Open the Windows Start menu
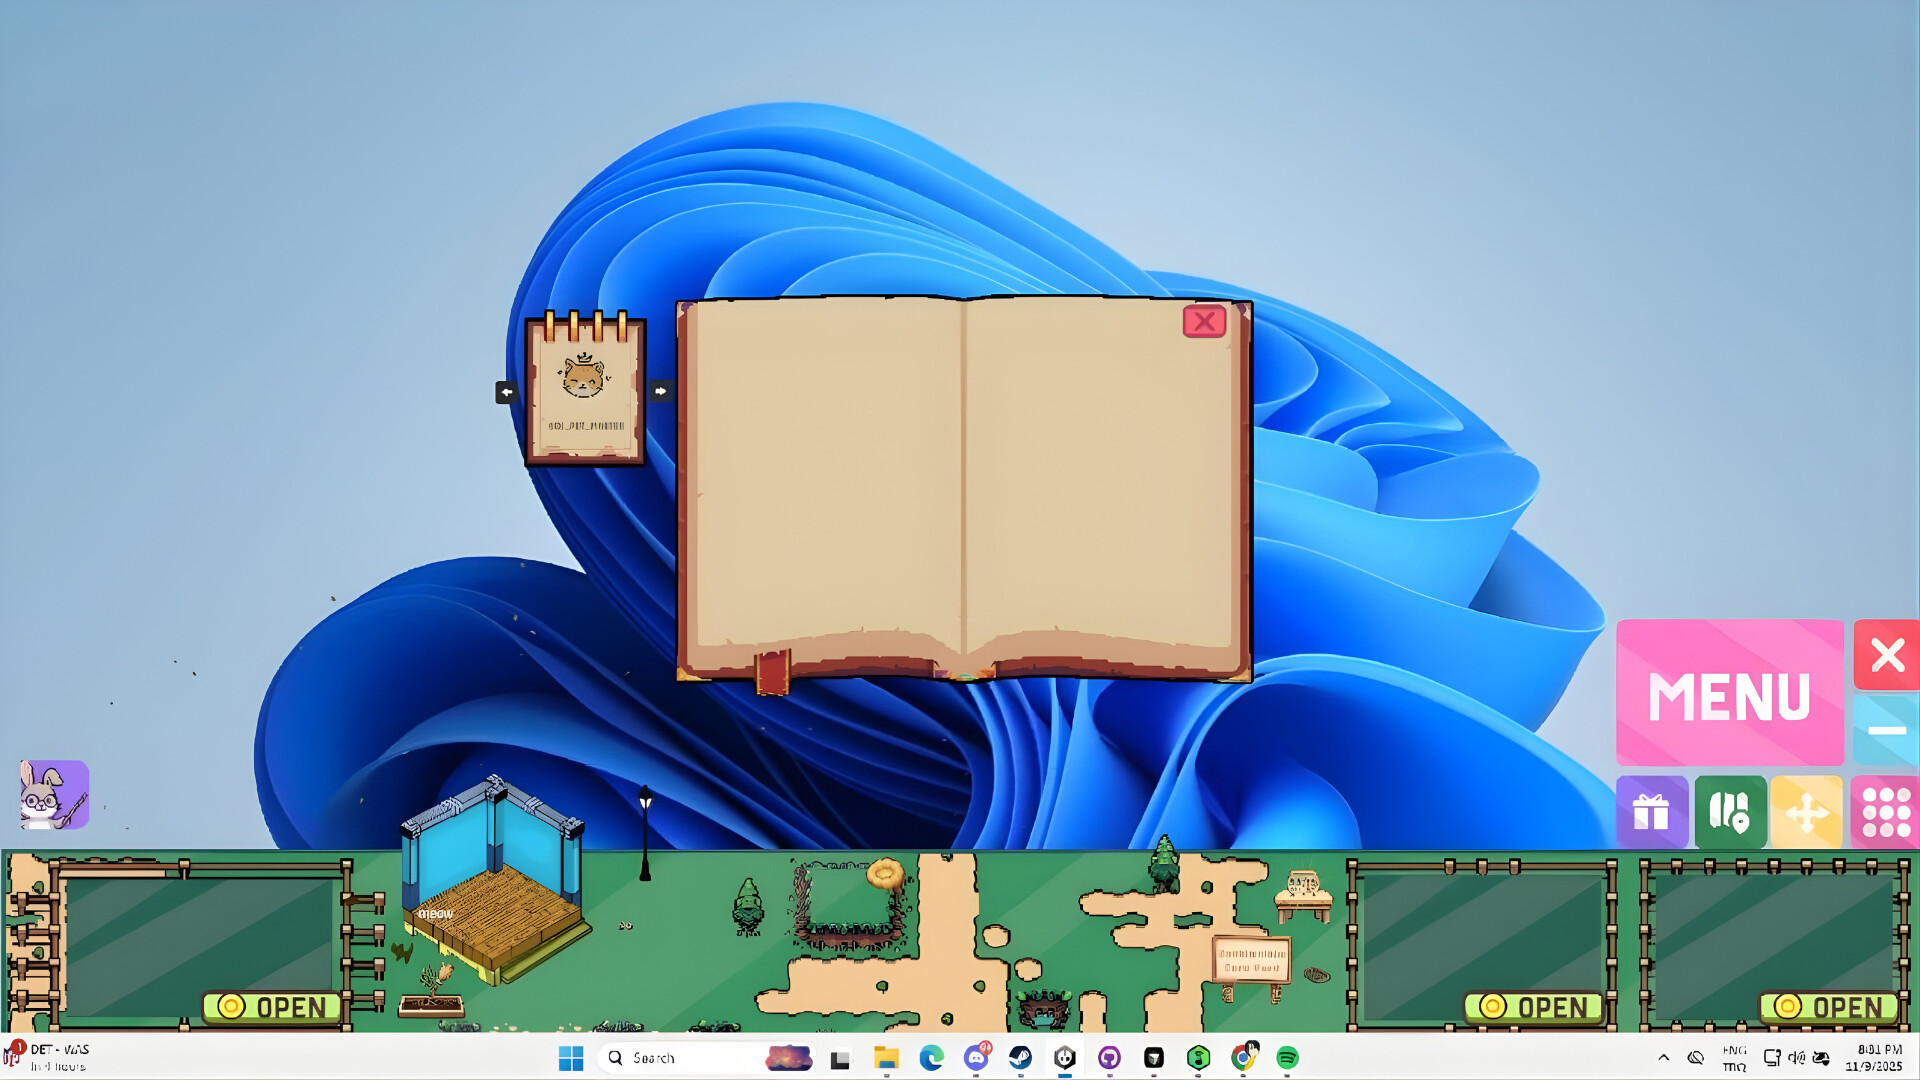Image resolution: width=1920 pixels, height=1080 pixels. 572,1056
